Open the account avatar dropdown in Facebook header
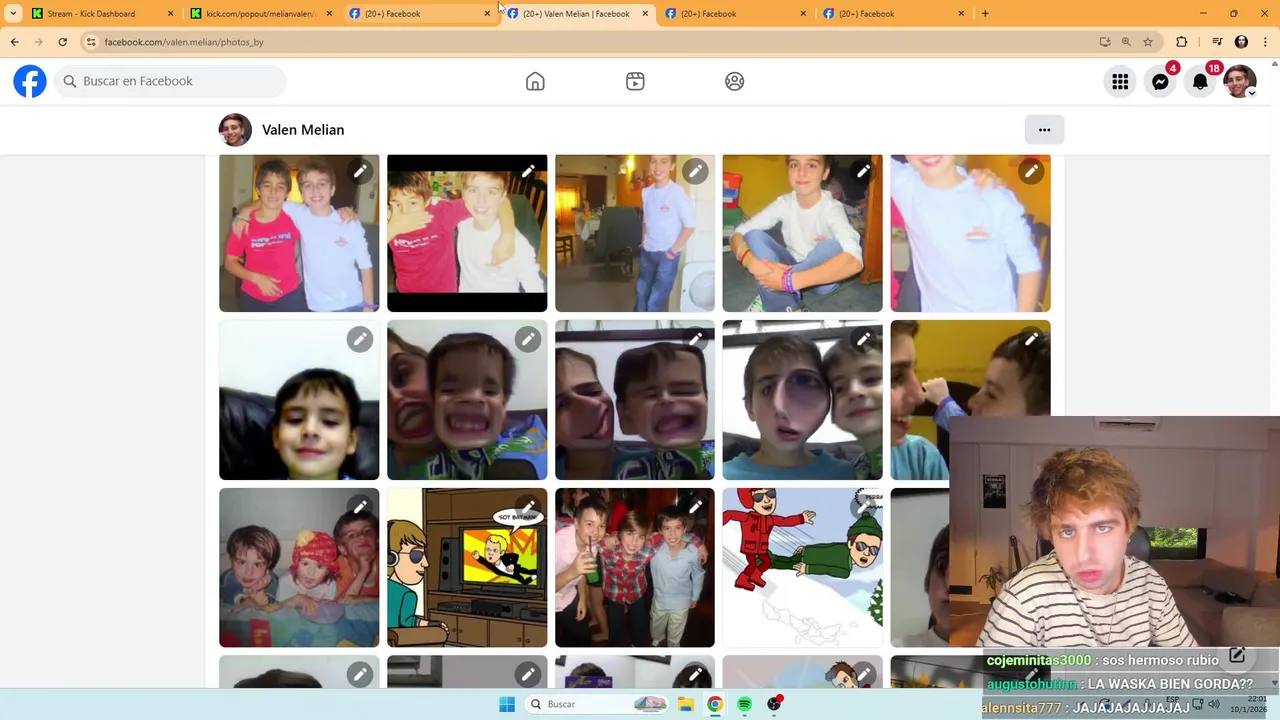Image resolution: width=1280 pixels, height=720 pixels. [x=1240, y=82]
